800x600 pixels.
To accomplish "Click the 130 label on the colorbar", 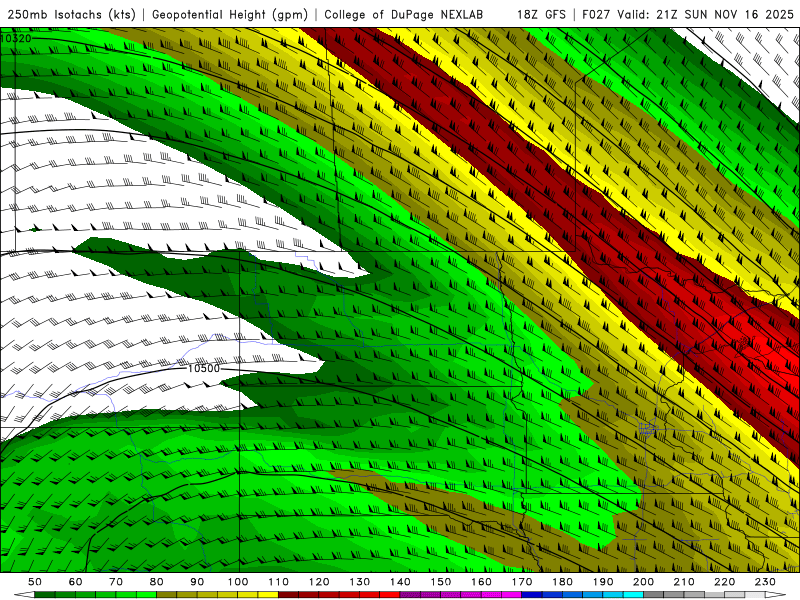I will [x=359, y=582].
